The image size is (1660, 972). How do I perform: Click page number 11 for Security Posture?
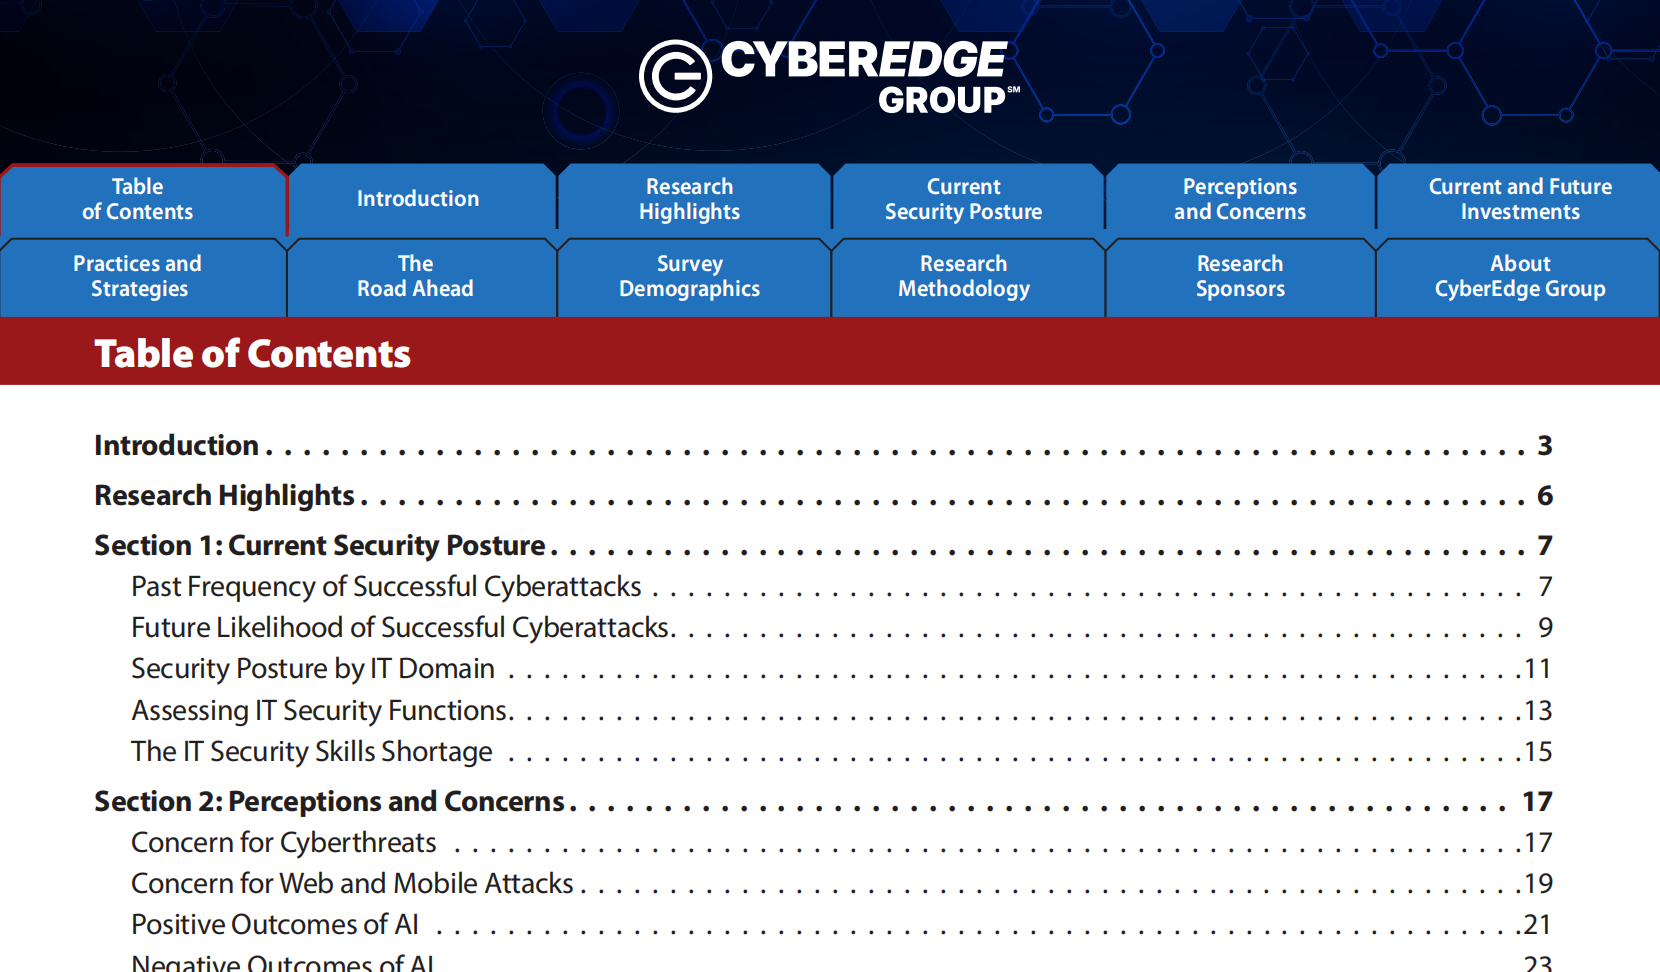1538,669
